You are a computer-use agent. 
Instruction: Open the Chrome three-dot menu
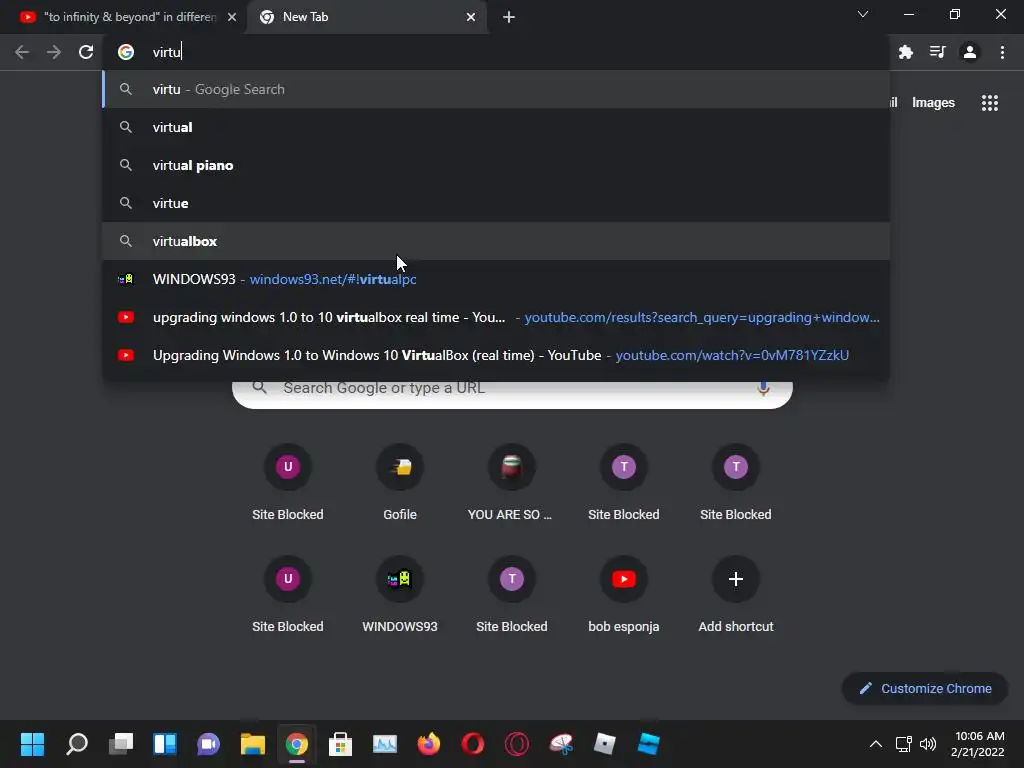(x=1002, y=52)
